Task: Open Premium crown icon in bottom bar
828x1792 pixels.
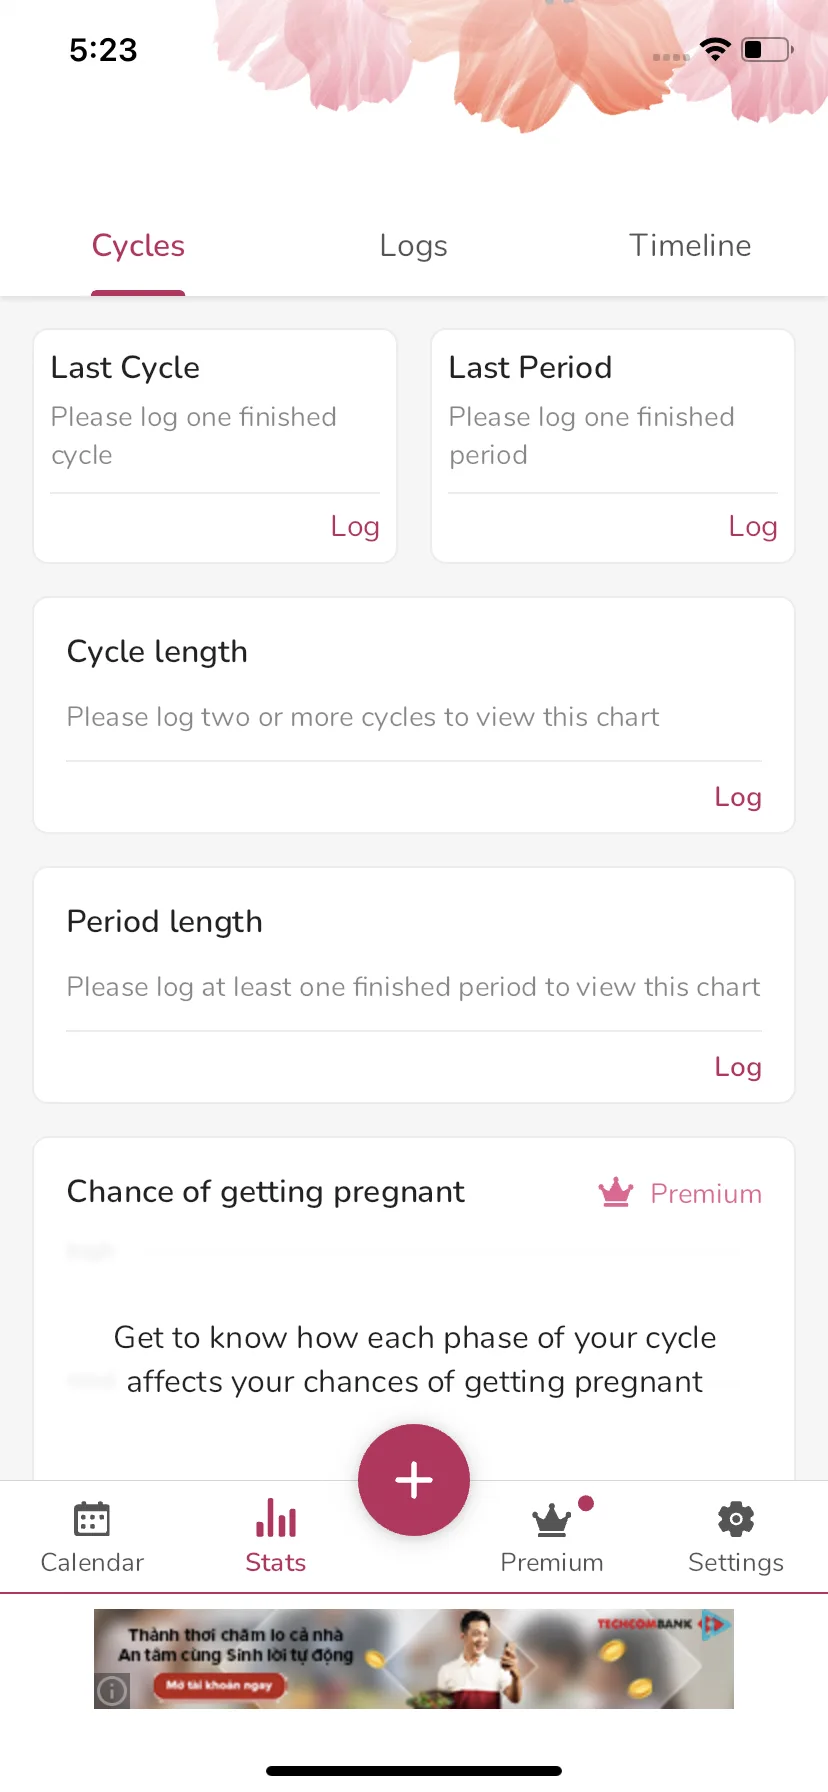Action: pyautogui.click(x=552, y=1521)
